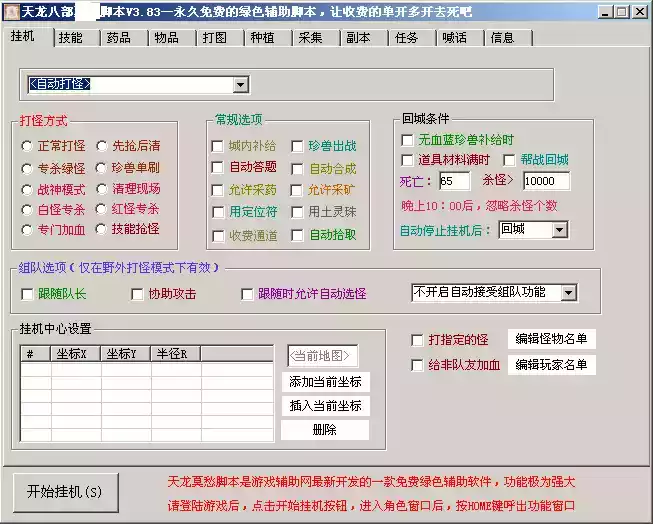Toggle 珍兽出战 checkbox

[297, 146]
